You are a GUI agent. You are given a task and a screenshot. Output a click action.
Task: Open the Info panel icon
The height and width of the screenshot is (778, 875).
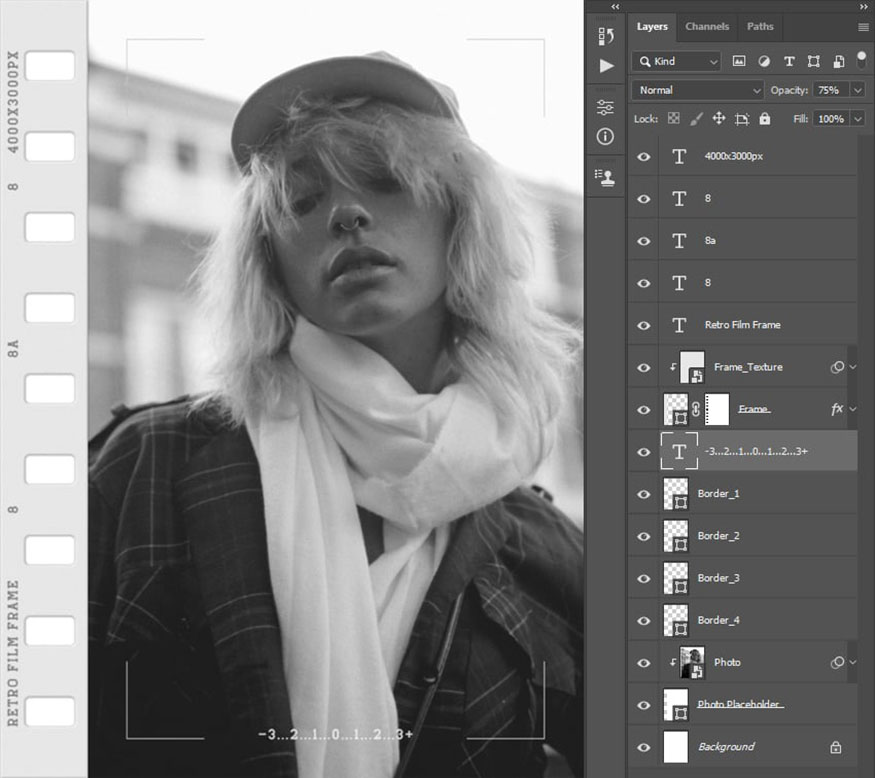click(605, 136)
